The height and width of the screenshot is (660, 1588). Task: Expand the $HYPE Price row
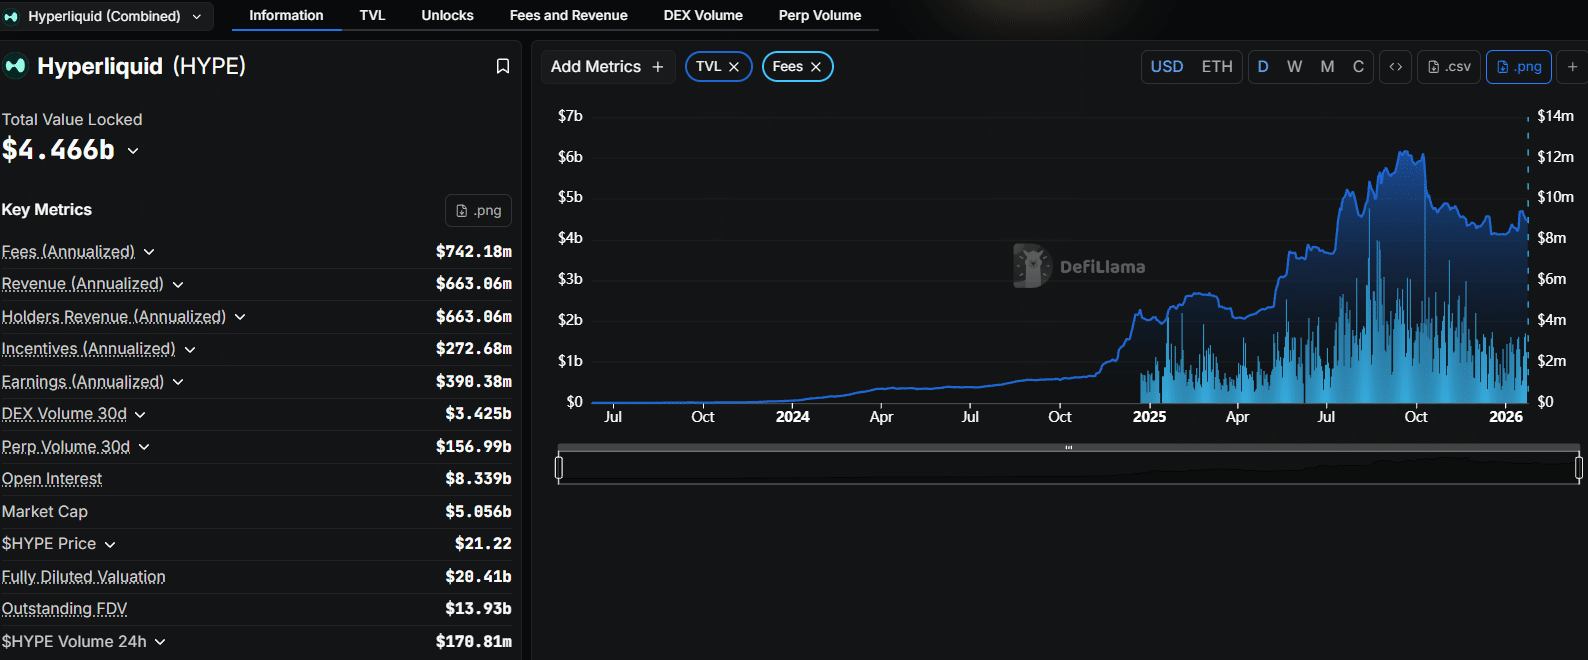point(110,544)
